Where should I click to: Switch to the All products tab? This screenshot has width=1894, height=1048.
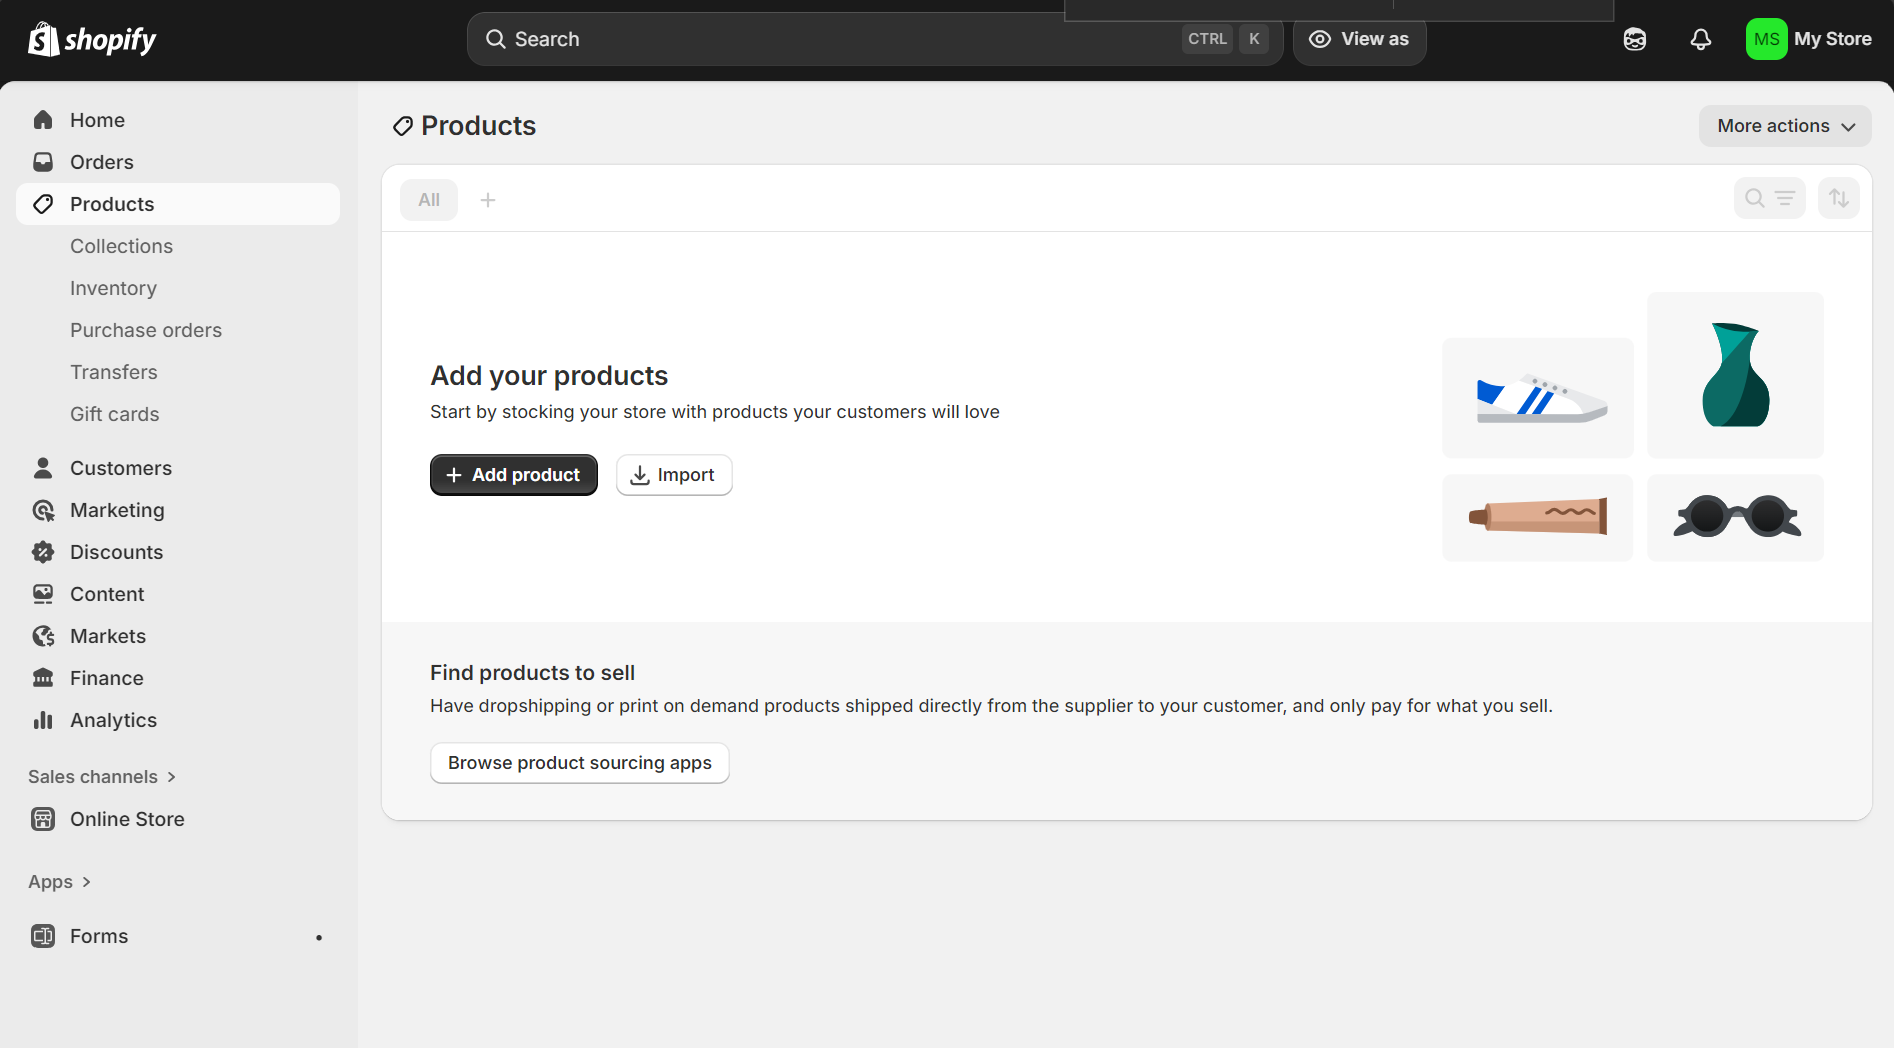428,199
